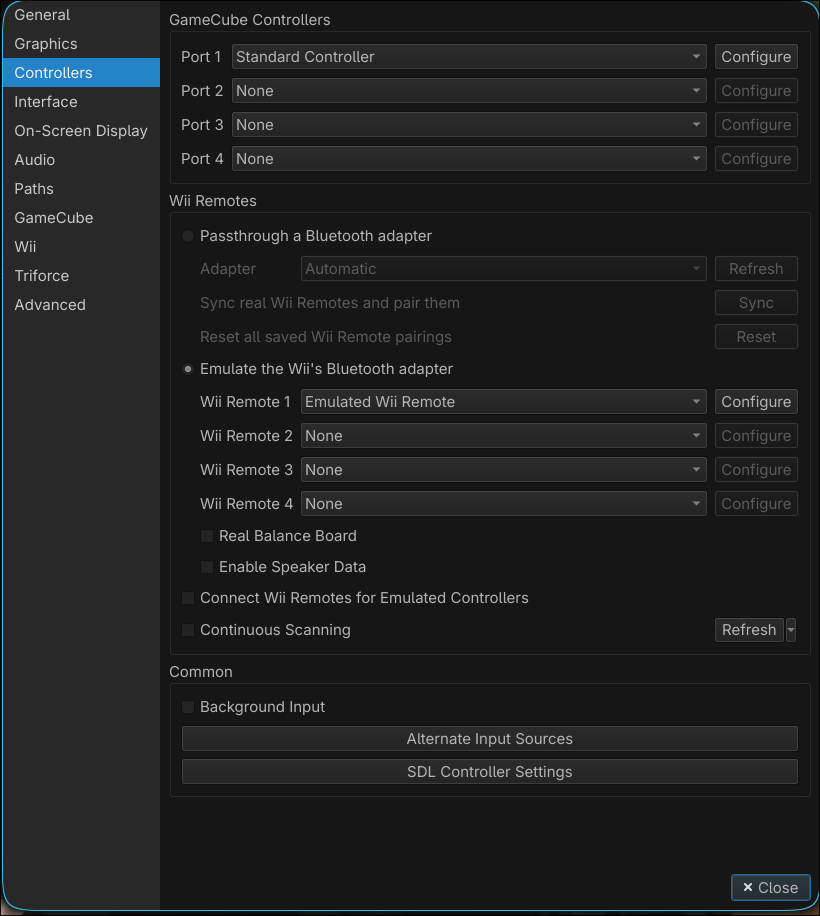The image size is (820, 916).
Task: Expand Wii Remote 3 dropdown
Action: pyautogui.click(x=503, y=470)
